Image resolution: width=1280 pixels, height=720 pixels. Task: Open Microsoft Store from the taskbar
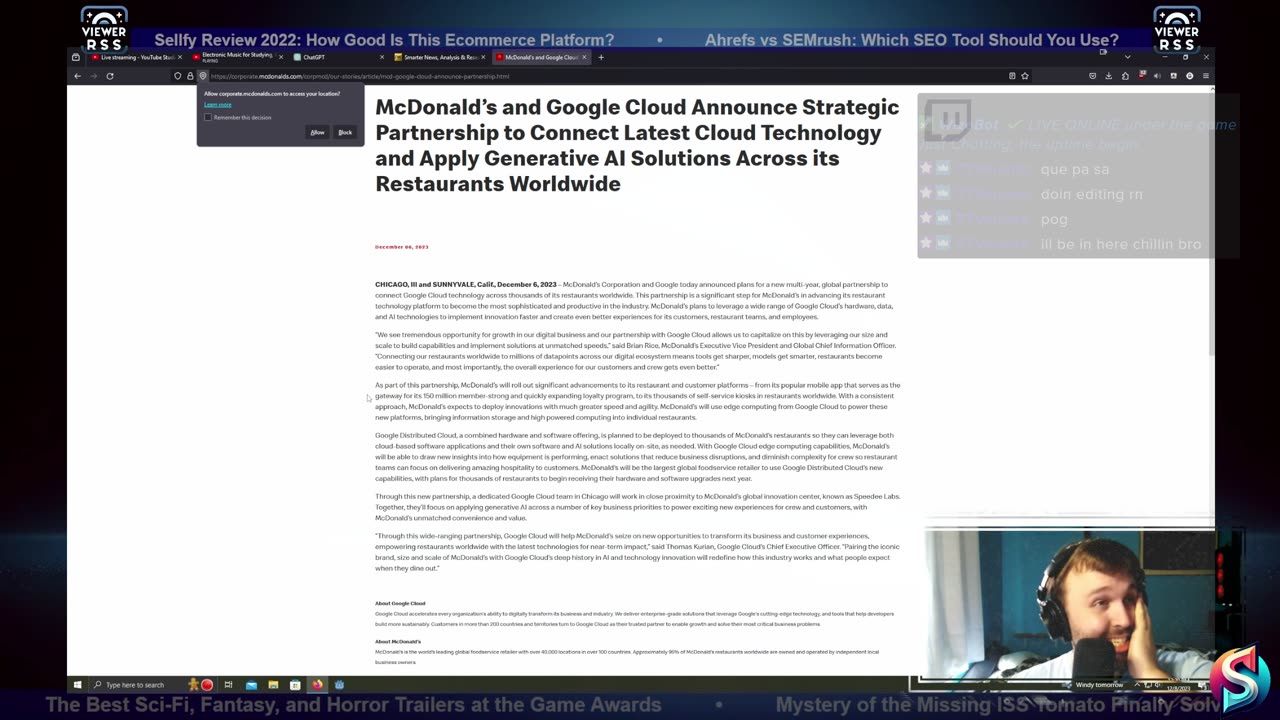[x=295, y=685]
